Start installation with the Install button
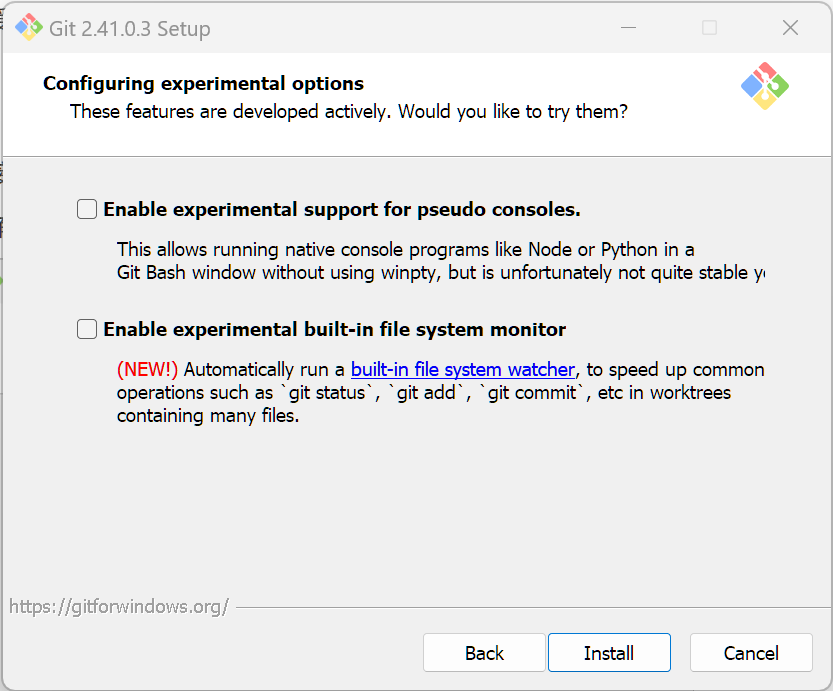 point(608,653)
